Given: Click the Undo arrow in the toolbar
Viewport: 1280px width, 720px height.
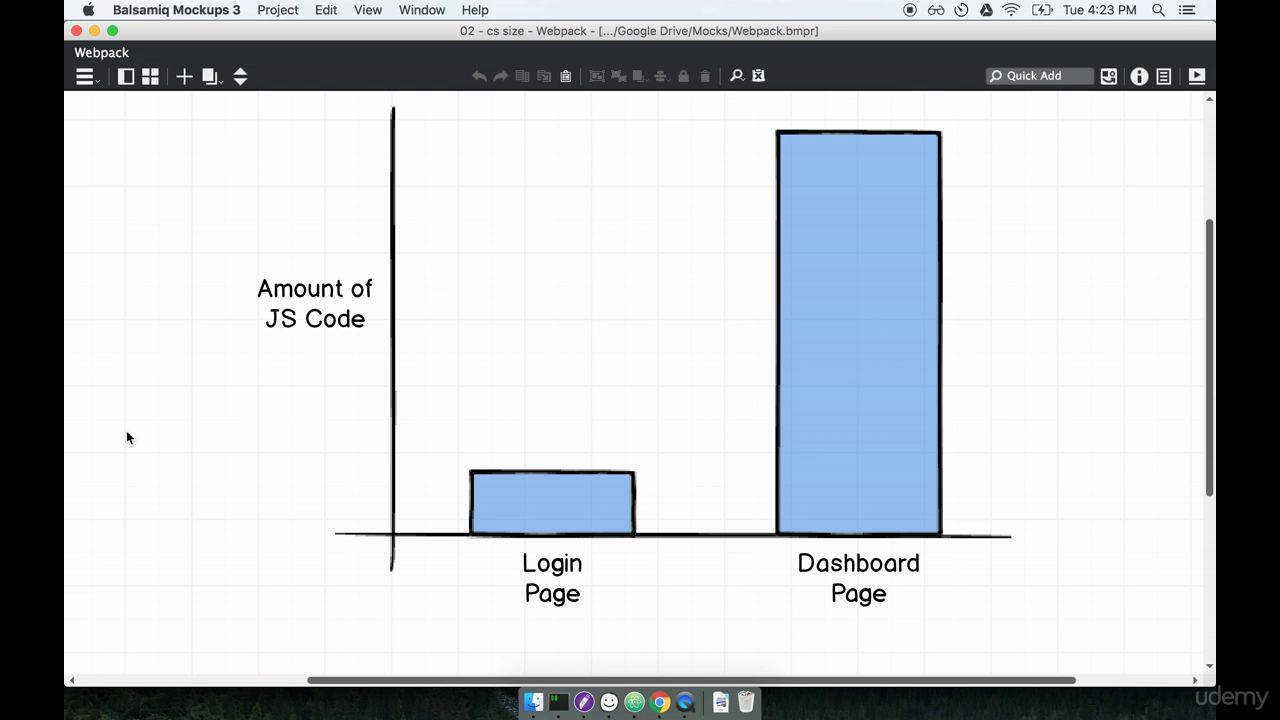Looking at the screenshot, I should coord(478,76).
